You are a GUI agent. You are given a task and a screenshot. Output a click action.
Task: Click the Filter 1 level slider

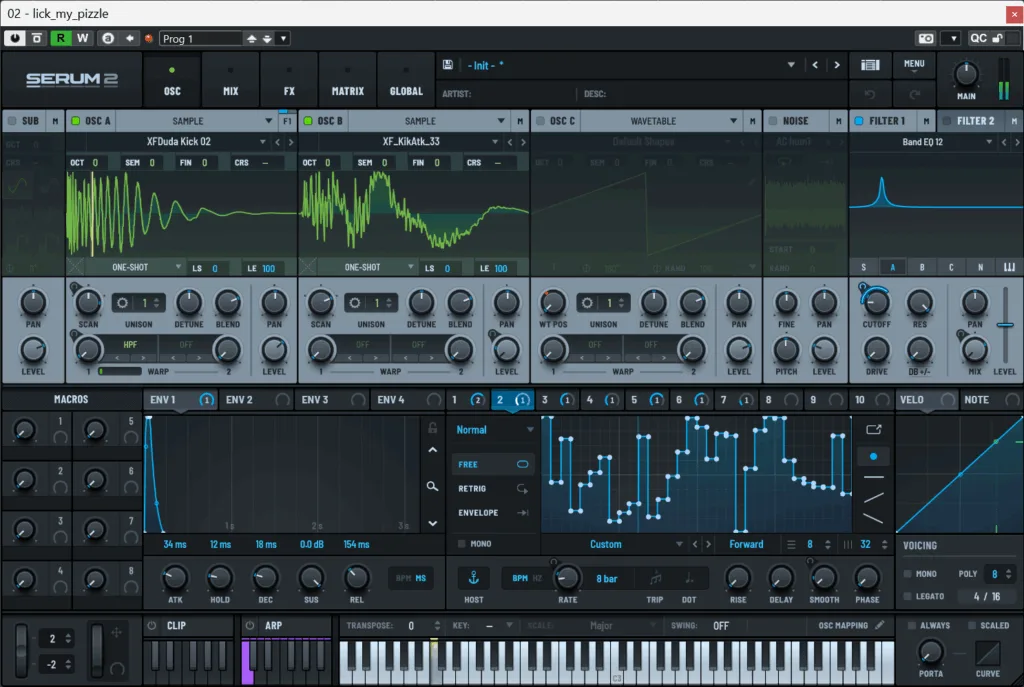[x=1004, y=325]
